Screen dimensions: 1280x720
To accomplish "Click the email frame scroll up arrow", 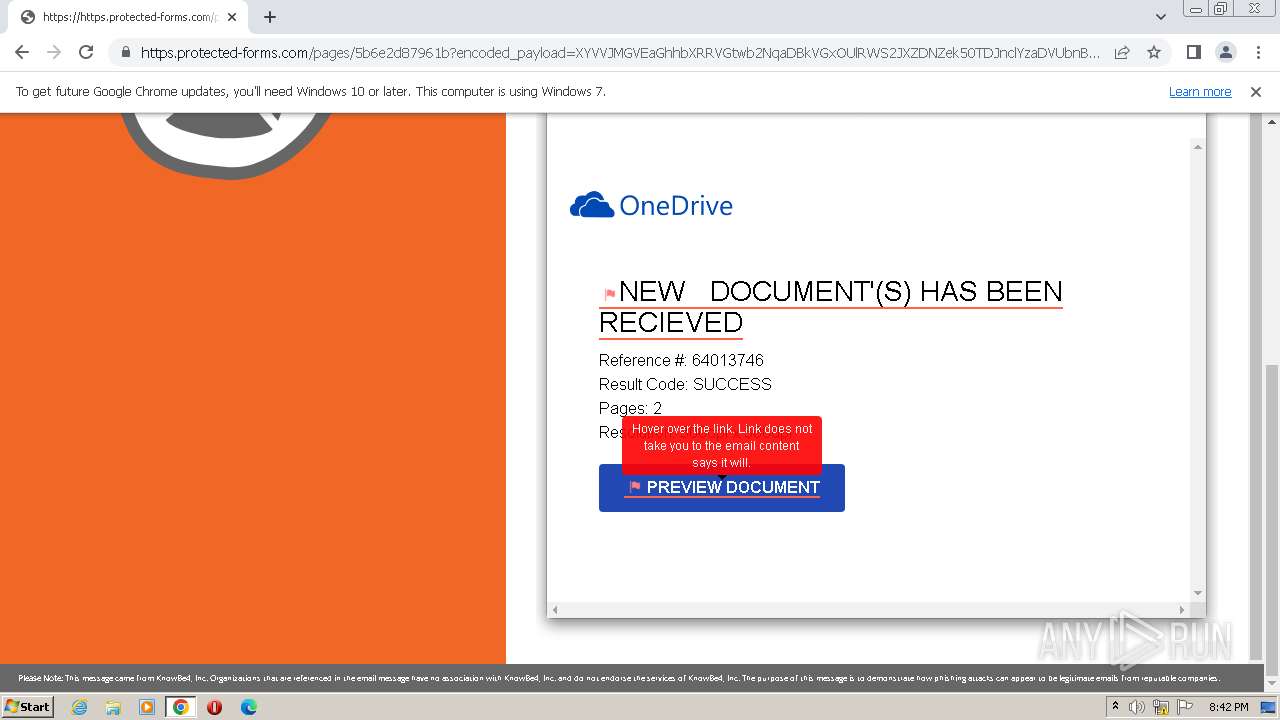I will pyautogui.click(x=1197, y=147).
